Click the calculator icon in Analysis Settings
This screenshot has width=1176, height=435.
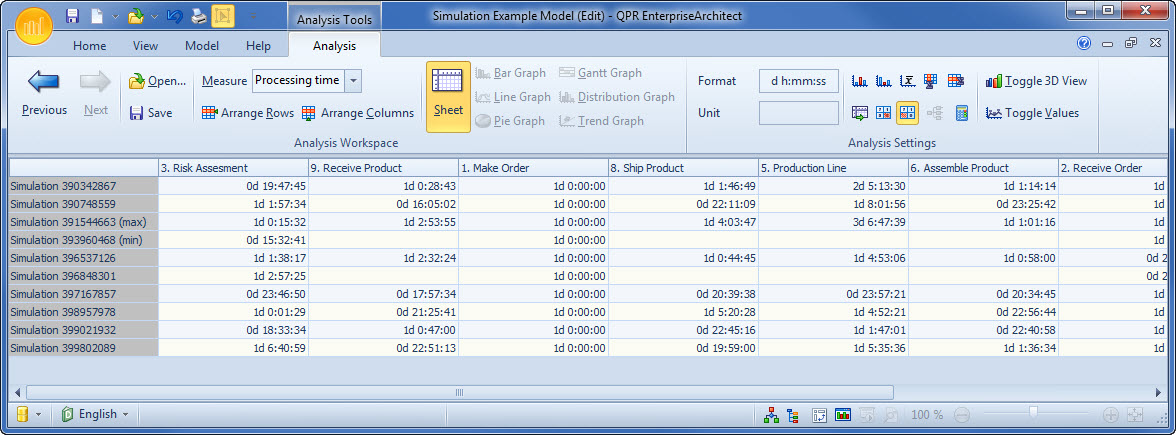click(962, 113)
